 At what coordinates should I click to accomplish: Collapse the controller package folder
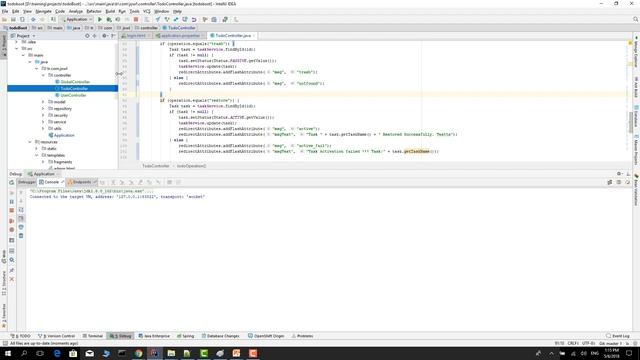point(43,75)
